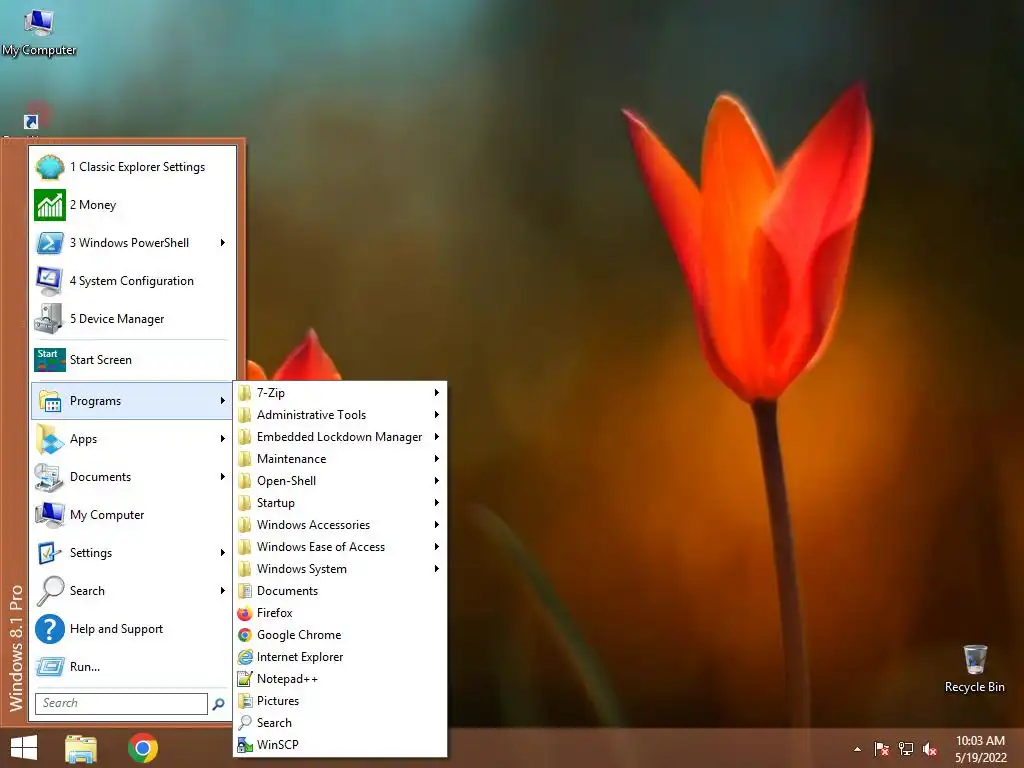1024x768 pixels.
Task: Click the start menu Search text field
Action: tap(121, 703)
